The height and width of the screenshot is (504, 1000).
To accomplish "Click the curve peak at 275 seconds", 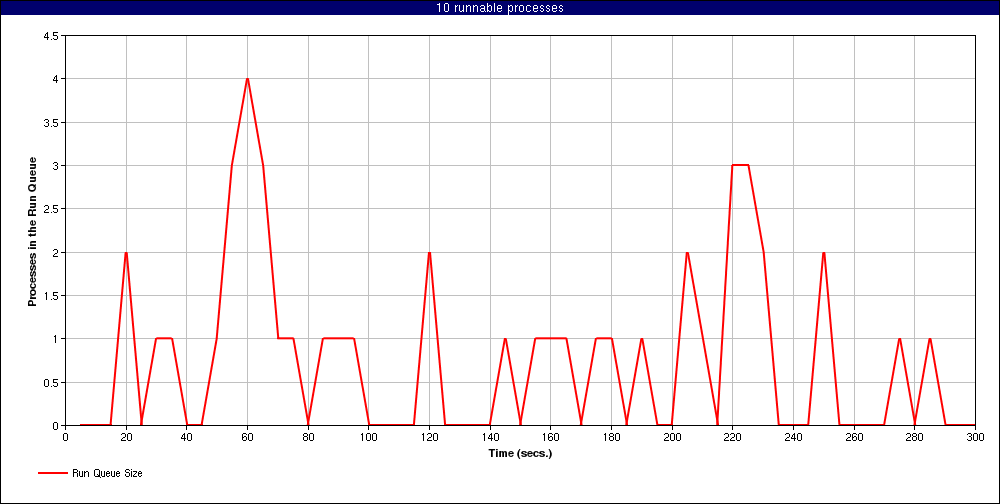I will 899,339.
